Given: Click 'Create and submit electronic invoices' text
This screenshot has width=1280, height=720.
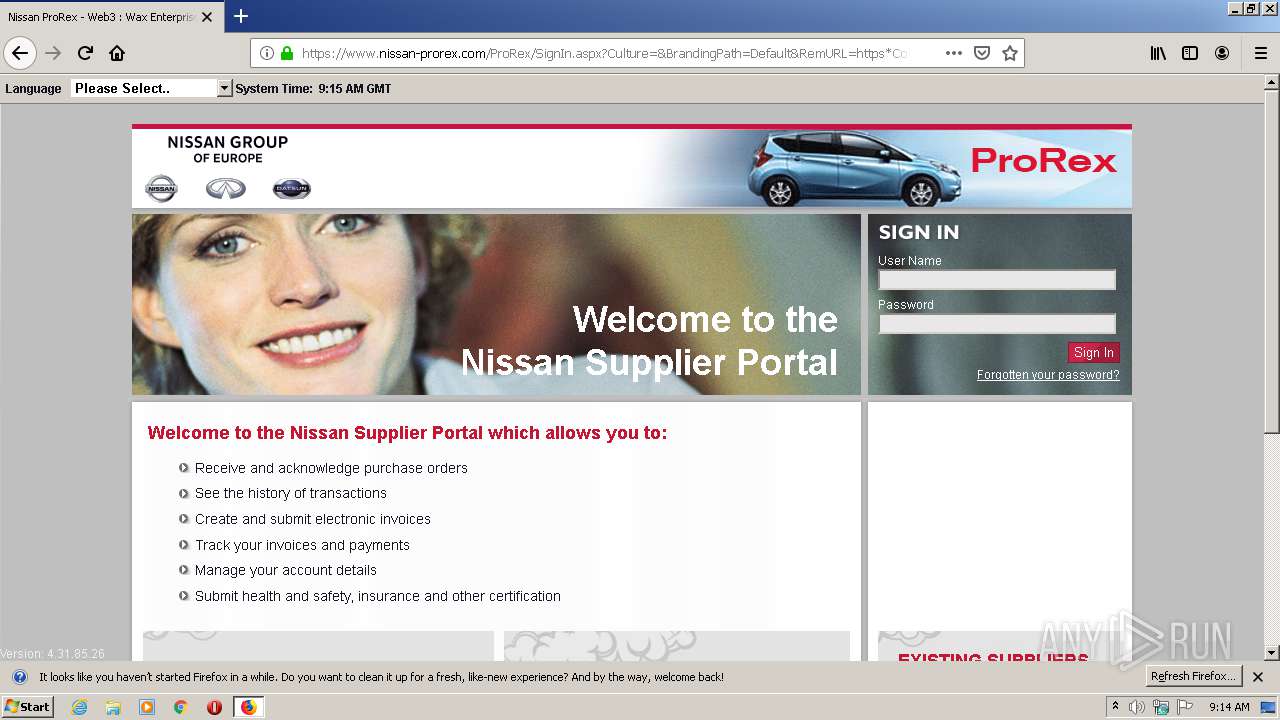Looking at the screenshot, I should click(x=313, y=519).
